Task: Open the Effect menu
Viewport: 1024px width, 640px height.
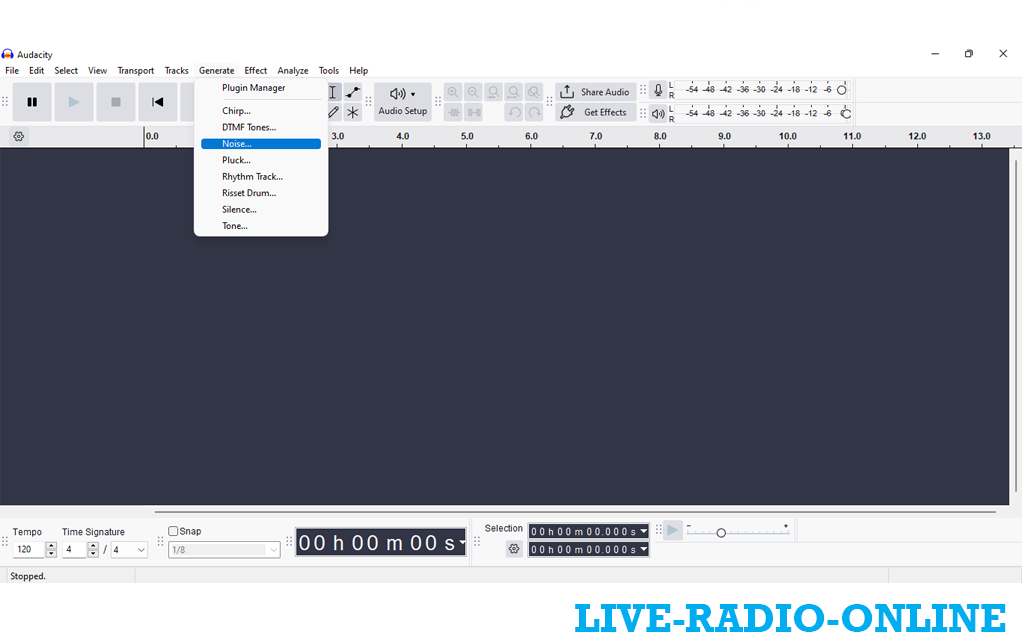Action: click(256, 71)
